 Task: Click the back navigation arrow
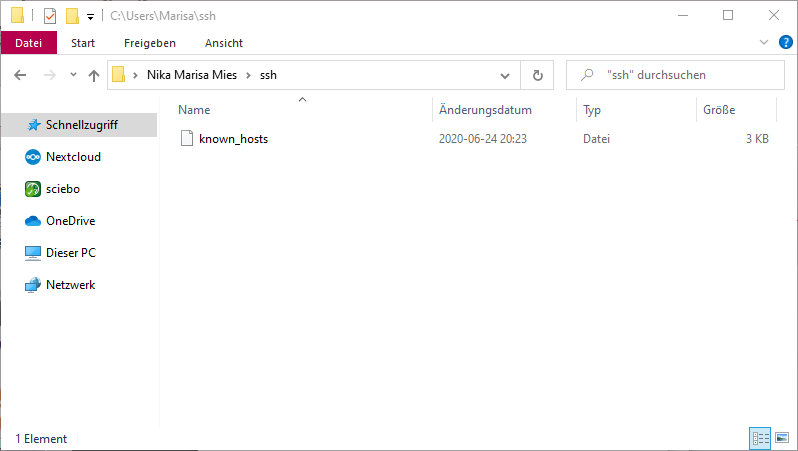20,75
